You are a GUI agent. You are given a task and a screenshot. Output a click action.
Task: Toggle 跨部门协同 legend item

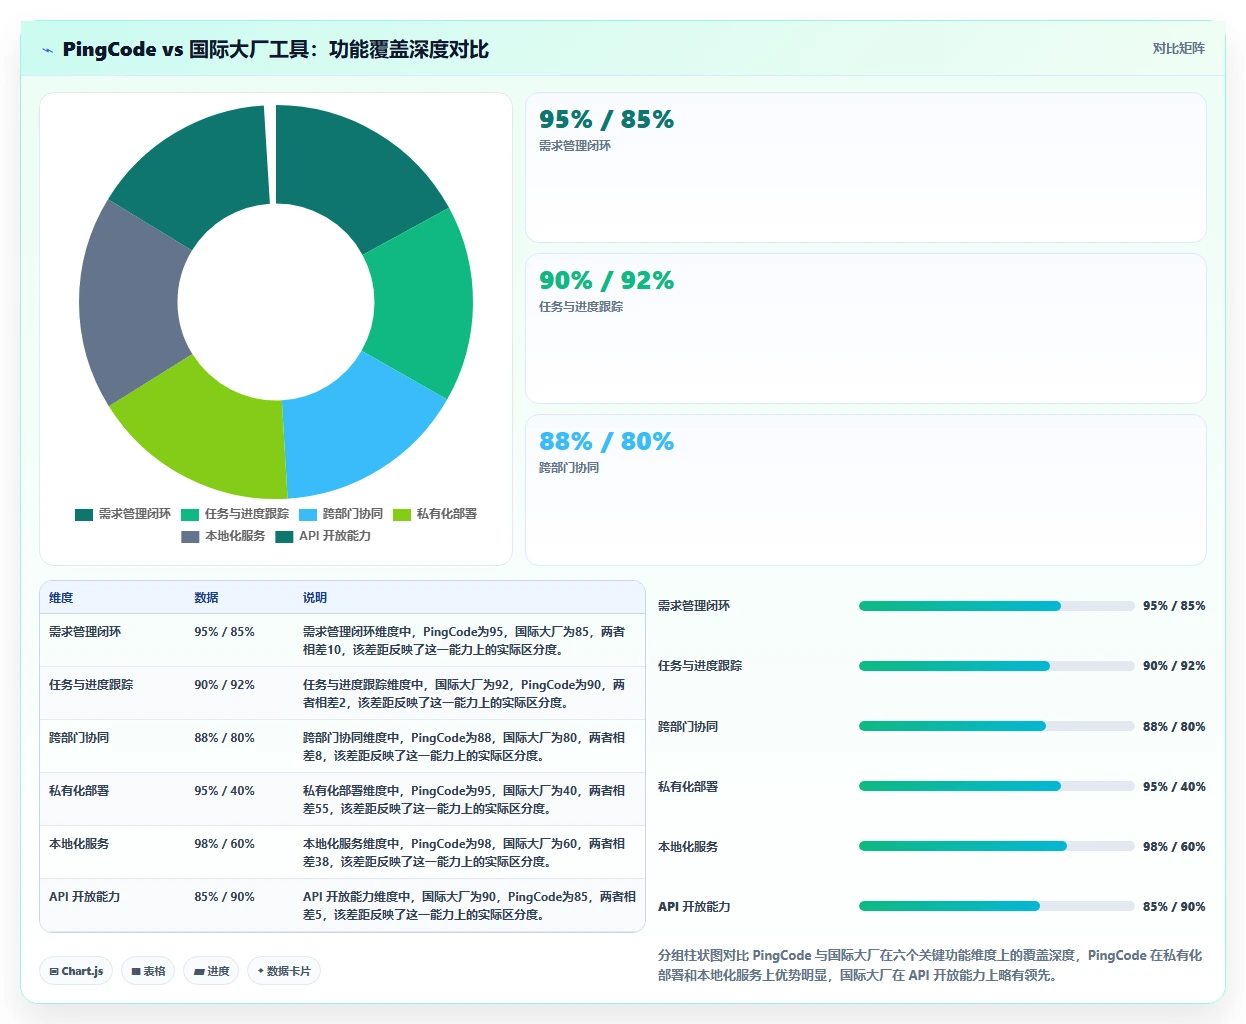(341, 514)
